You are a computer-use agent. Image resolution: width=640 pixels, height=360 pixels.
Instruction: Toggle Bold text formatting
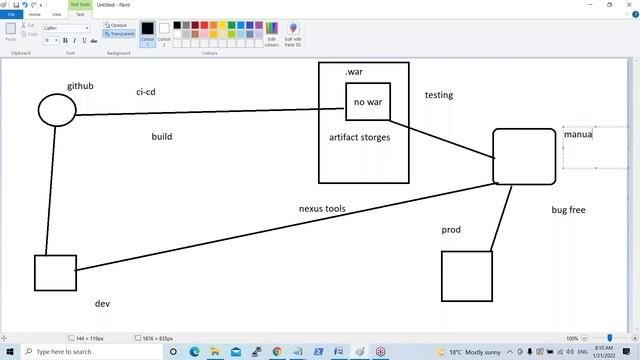pos(65,40)
